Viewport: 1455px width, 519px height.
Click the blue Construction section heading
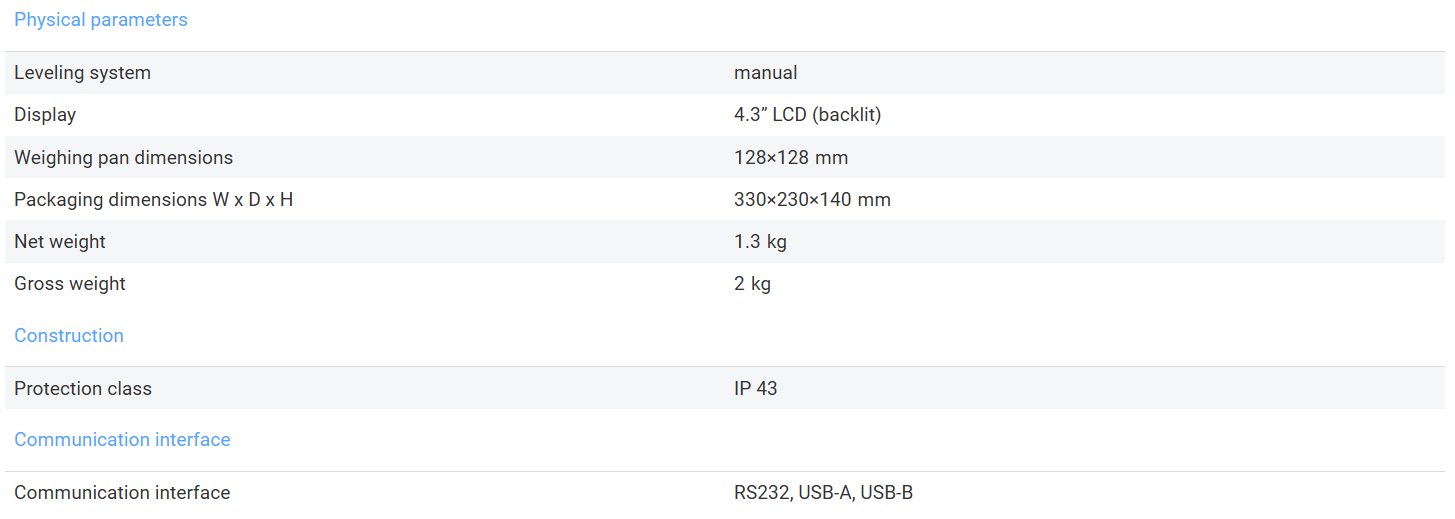click(69, 336)
